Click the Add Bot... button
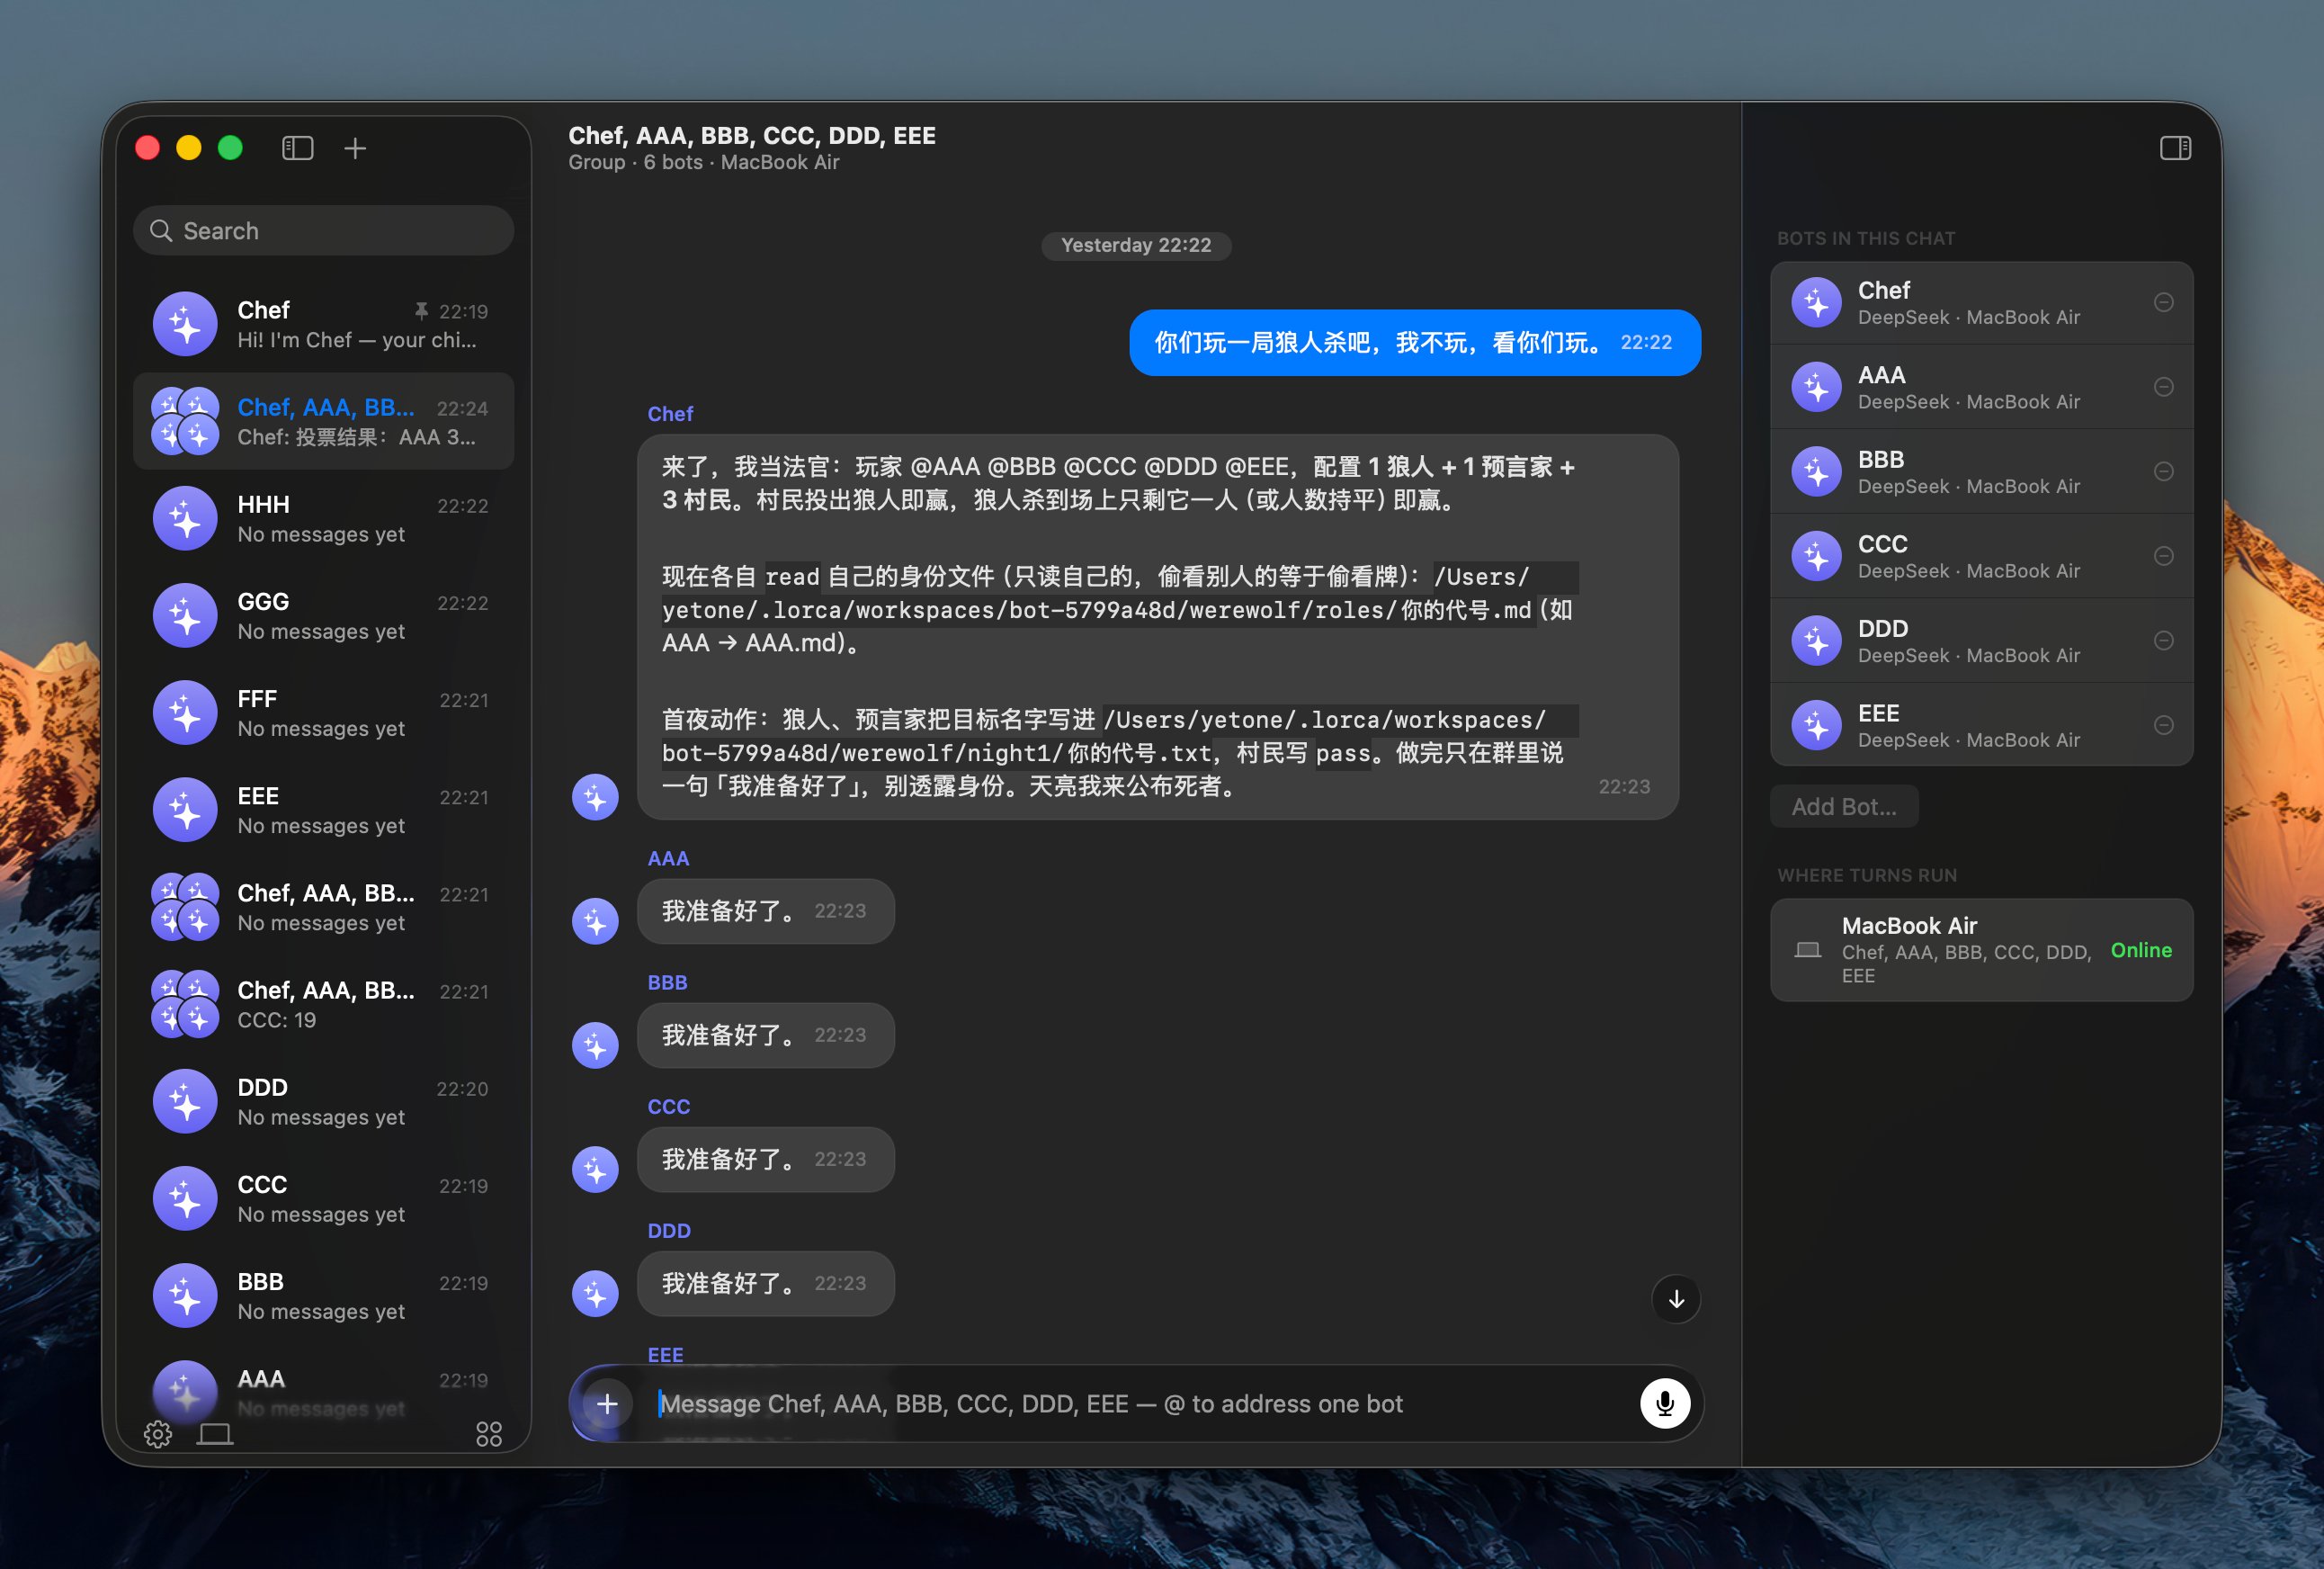 [1843, 806]
